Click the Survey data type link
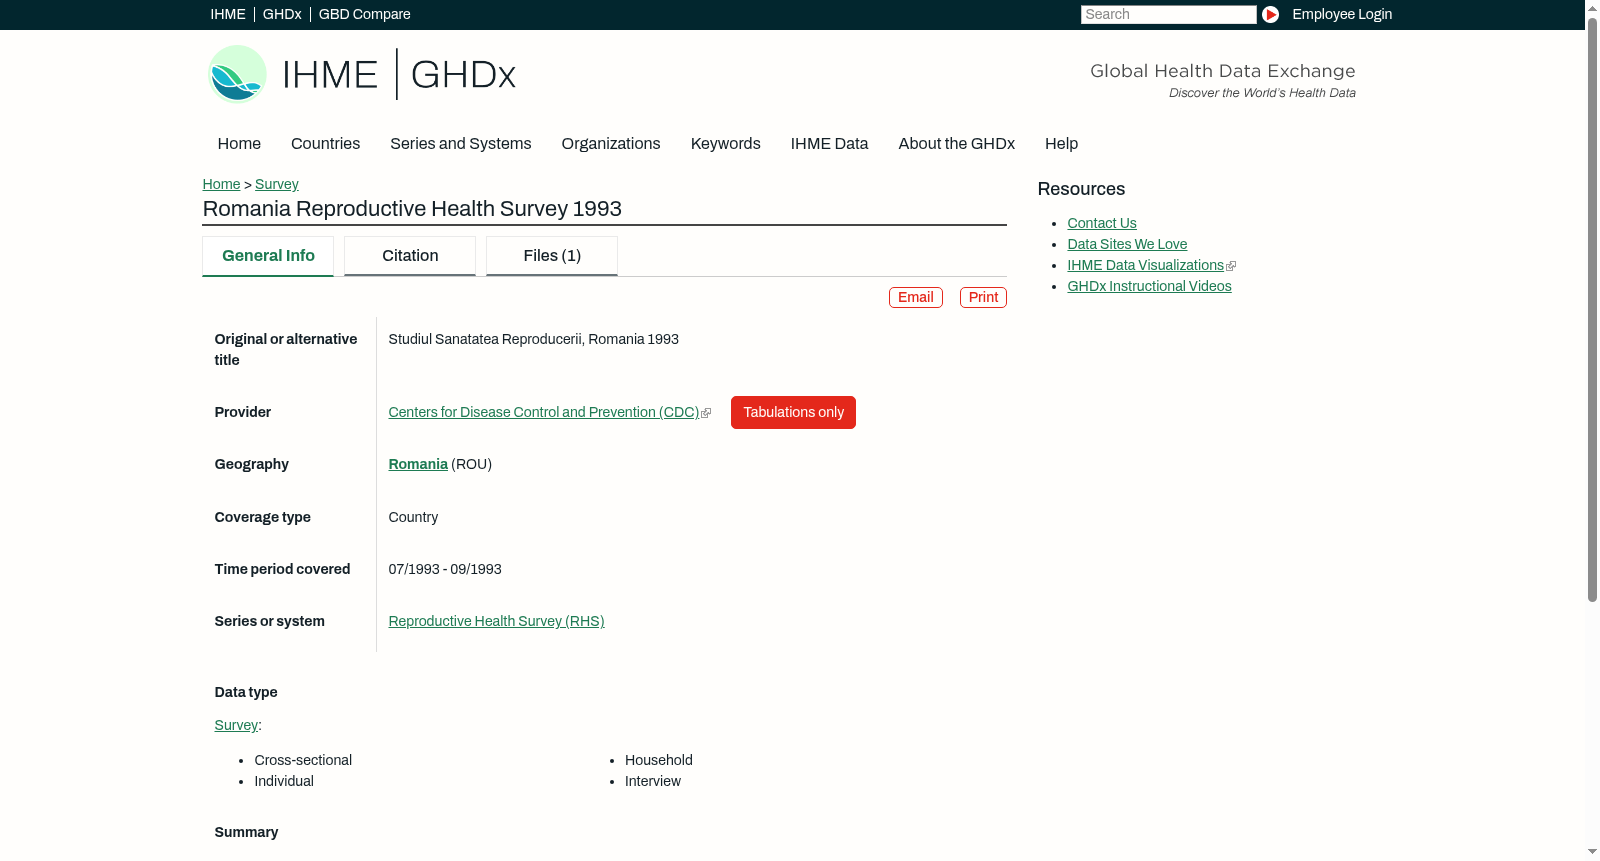Image resolution: width=1600 pixels, height=861 pixels. click(x=236, y=726)
